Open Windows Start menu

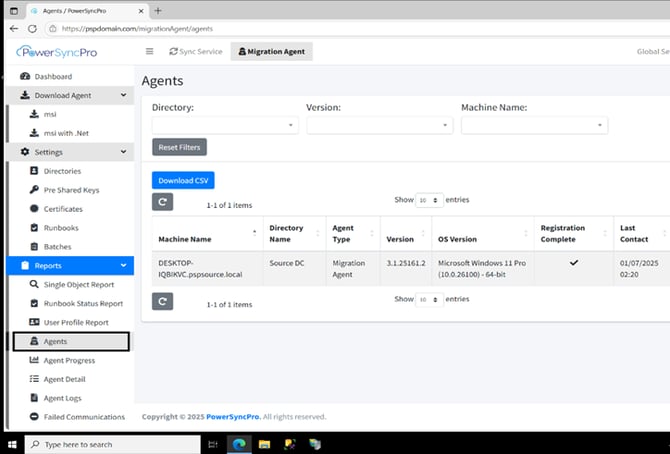(x=12, y=444)
